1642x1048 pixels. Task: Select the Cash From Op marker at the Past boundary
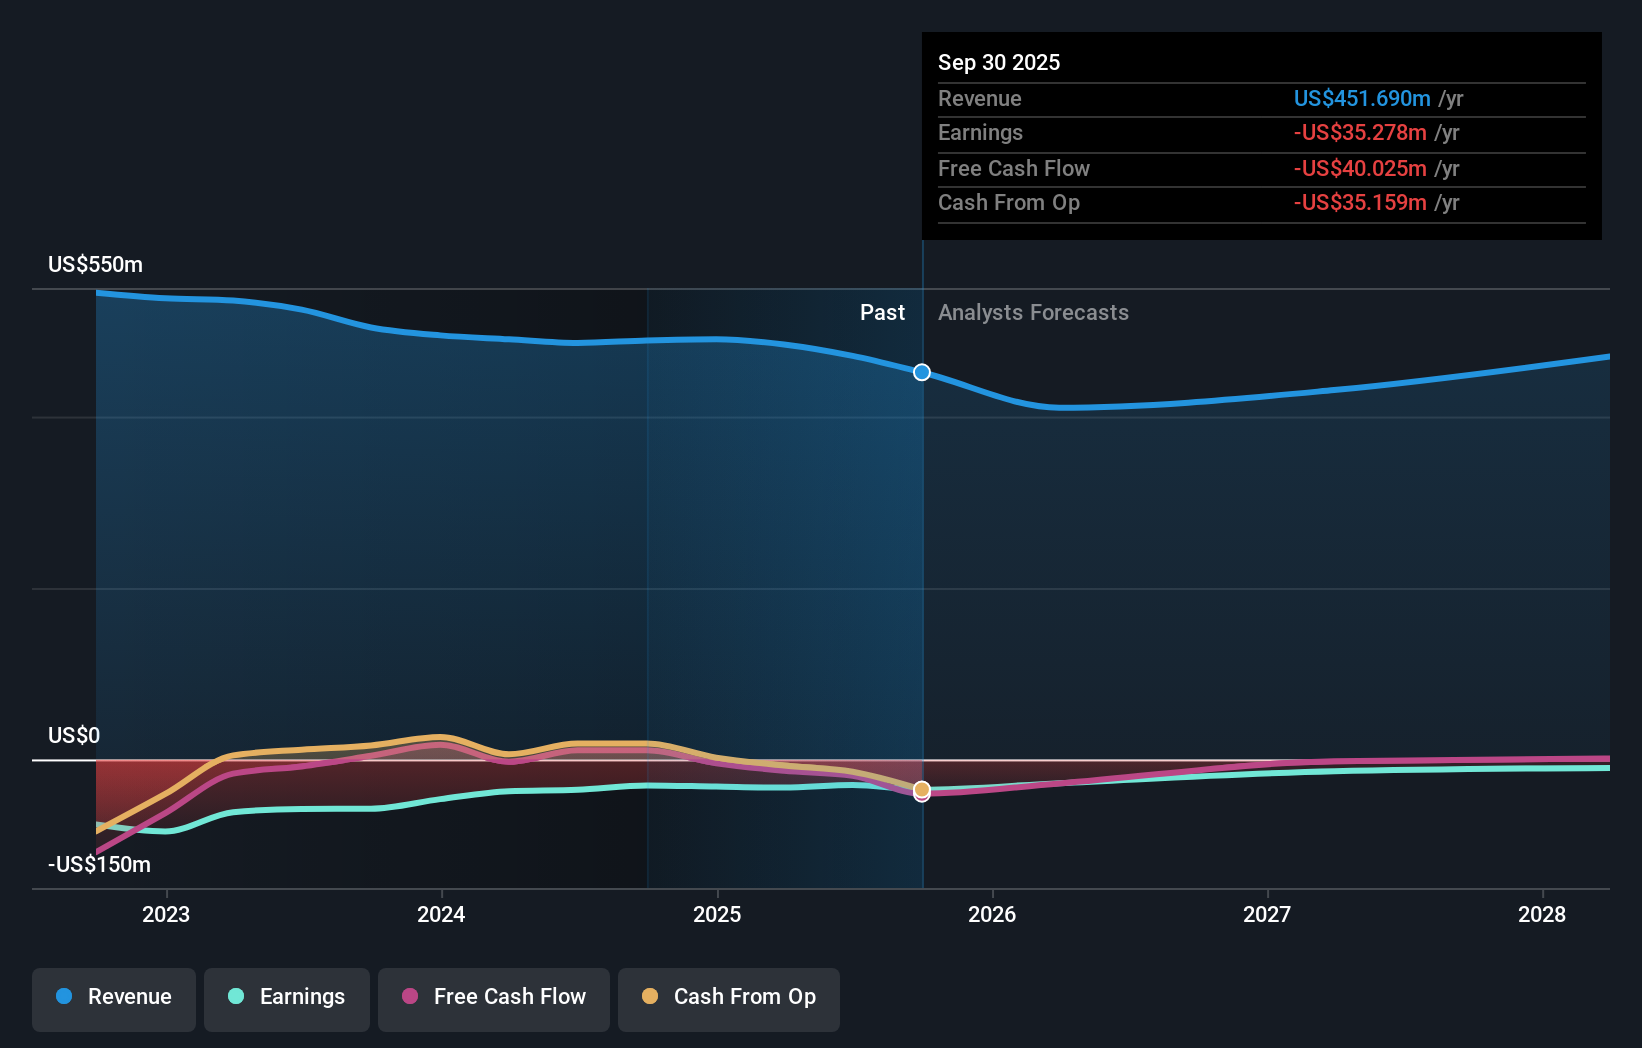coord(921,791)
